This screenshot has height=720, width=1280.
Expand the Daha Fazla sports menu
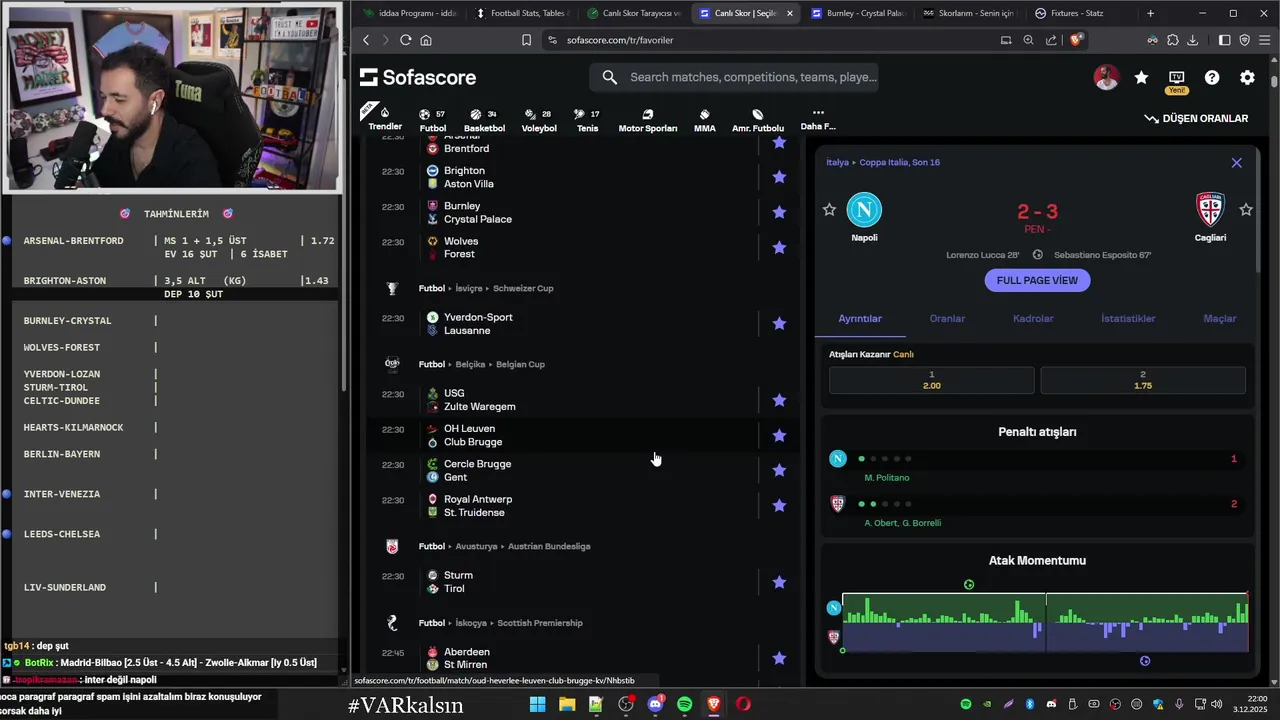pos(818,120)
